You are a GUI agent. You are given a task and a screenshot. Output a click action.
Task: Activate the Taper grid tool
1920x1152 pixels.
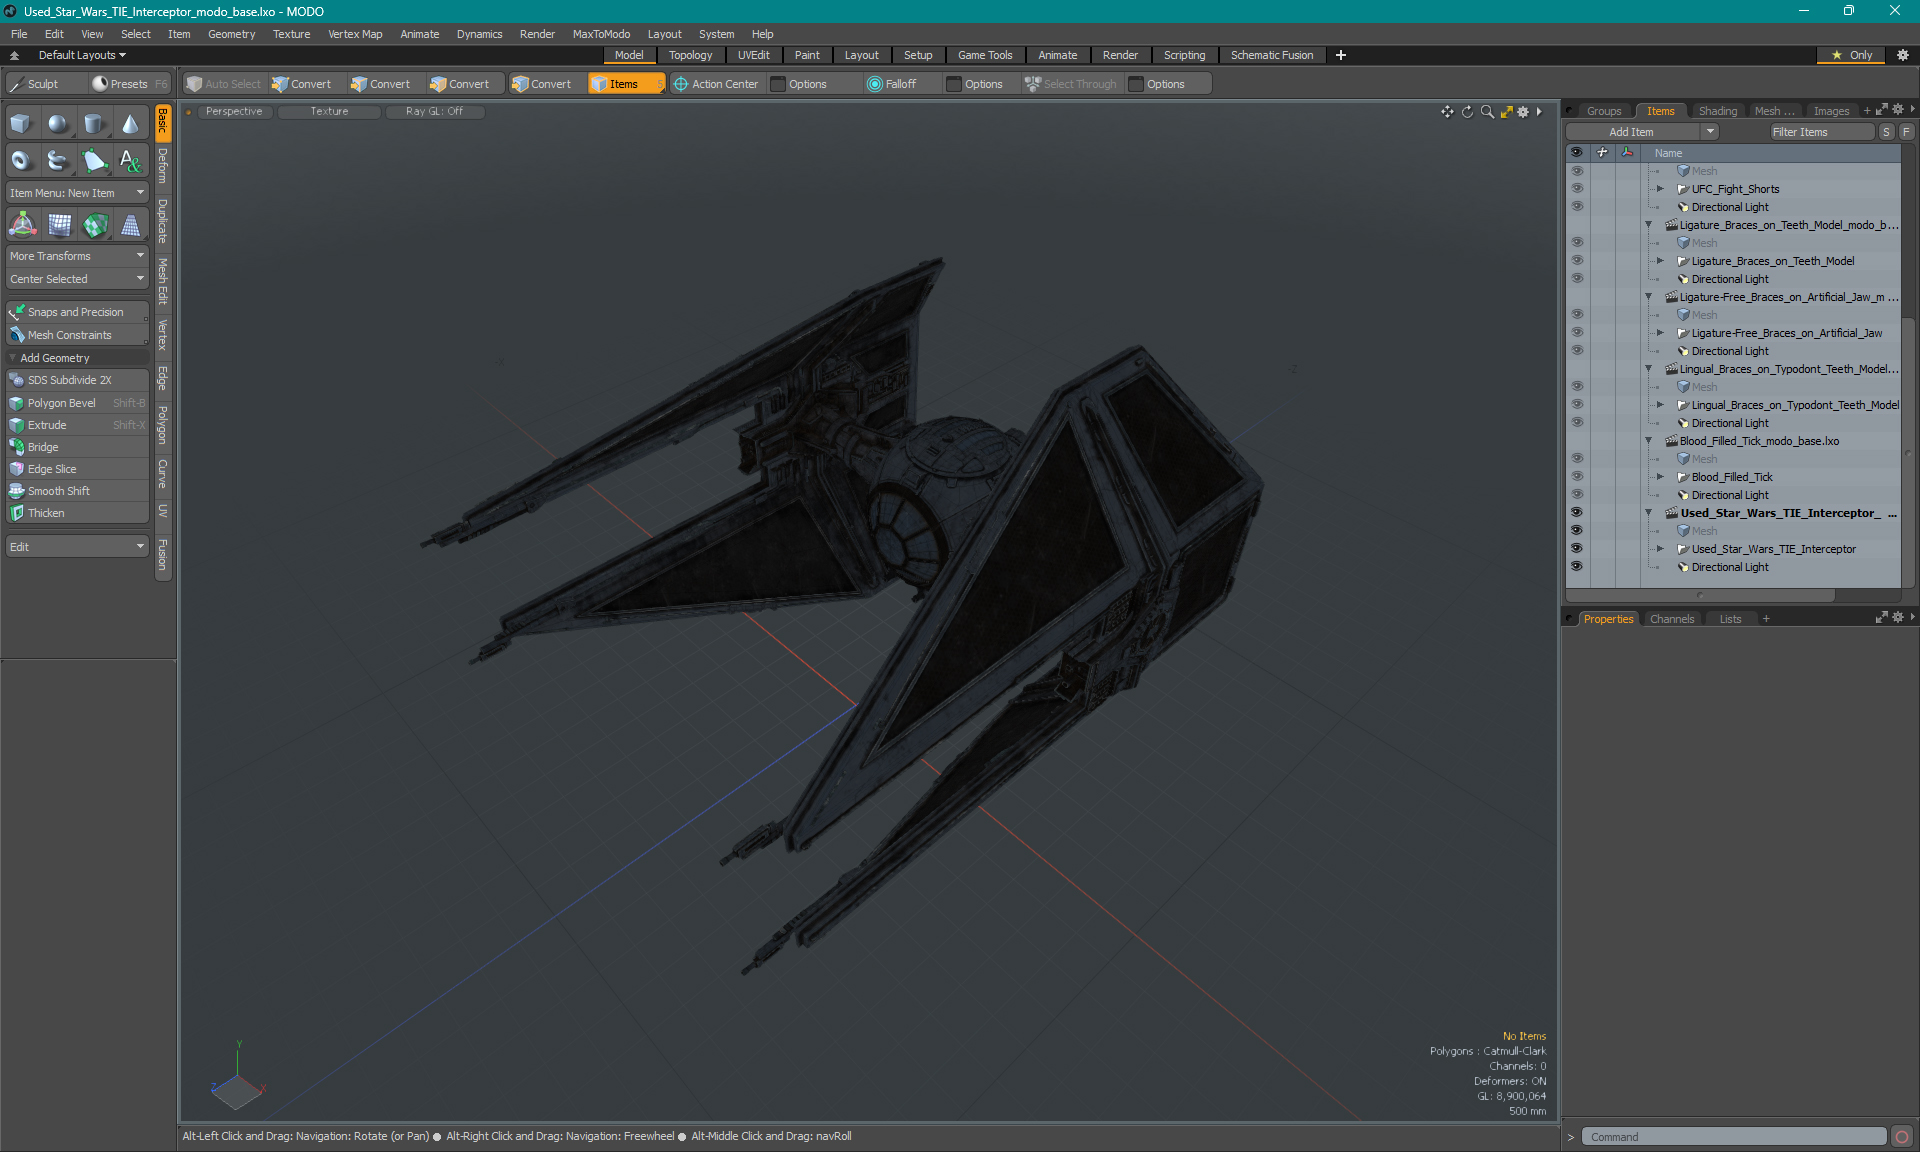[130, 225]
